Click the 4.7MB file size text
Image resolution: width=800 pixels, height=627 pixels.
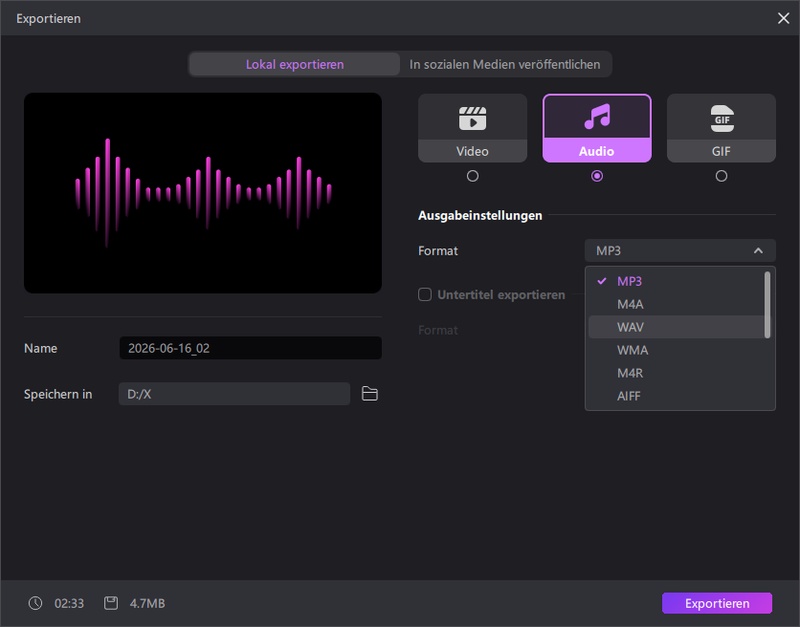(x=147, y=604)
